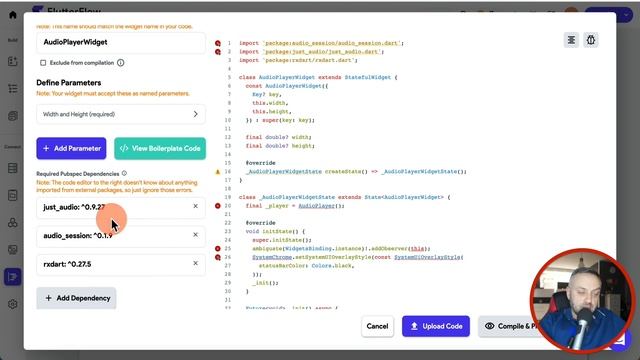640x360 pixels.
Task: Add a new dependency
Action: (x=76, y=298)
